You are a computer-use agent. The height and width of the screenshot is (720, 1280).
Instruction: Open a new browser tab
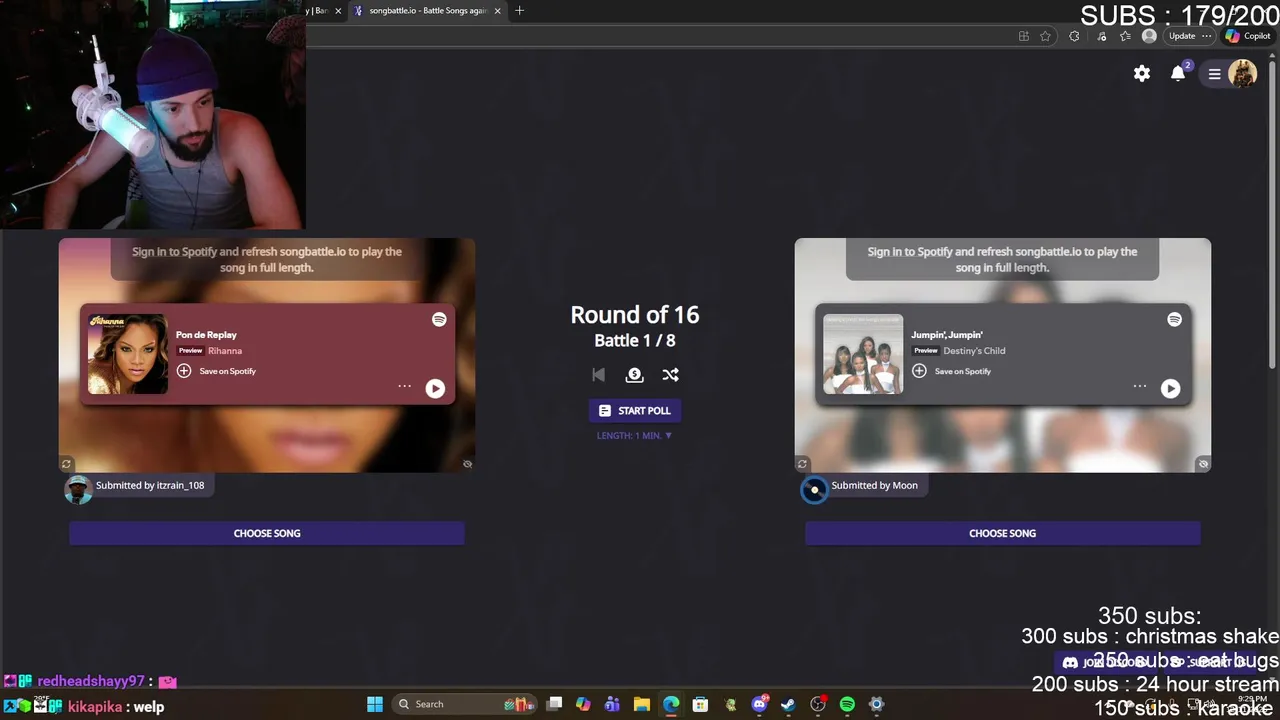(x=519, y=11)
